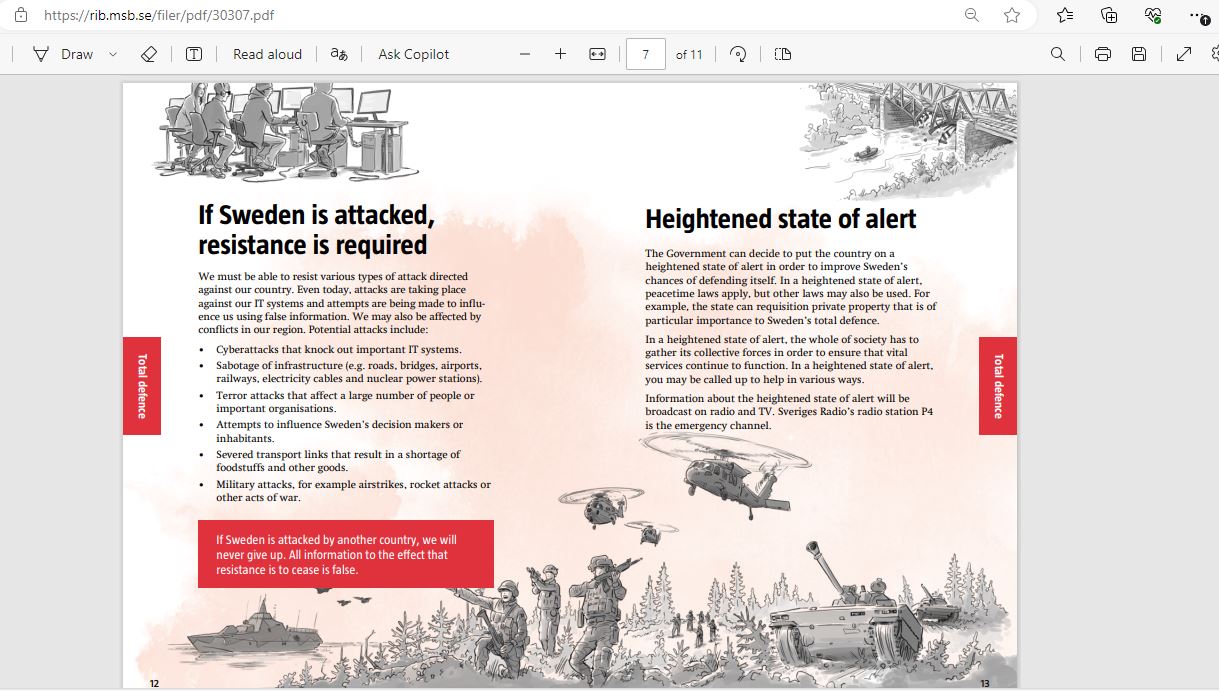Zoom out with the minus button
Screen dimensions: 1219x691
point(525,54)
